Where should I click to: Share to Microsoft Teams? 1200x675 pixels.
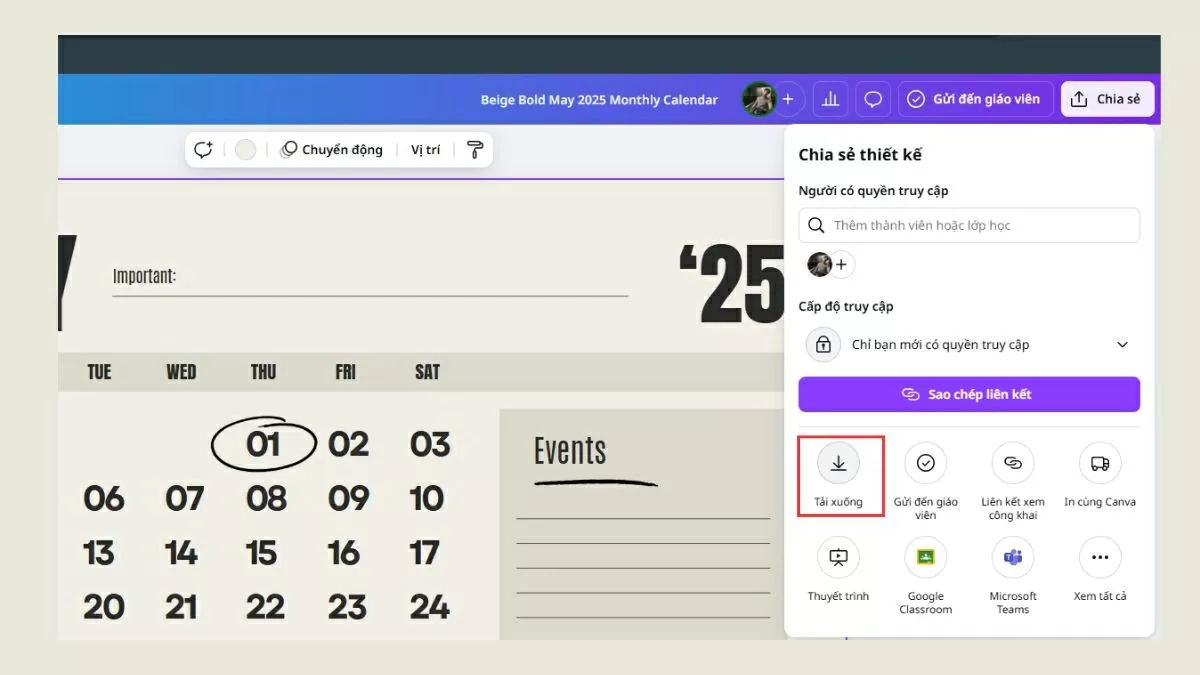[1012, 558]
